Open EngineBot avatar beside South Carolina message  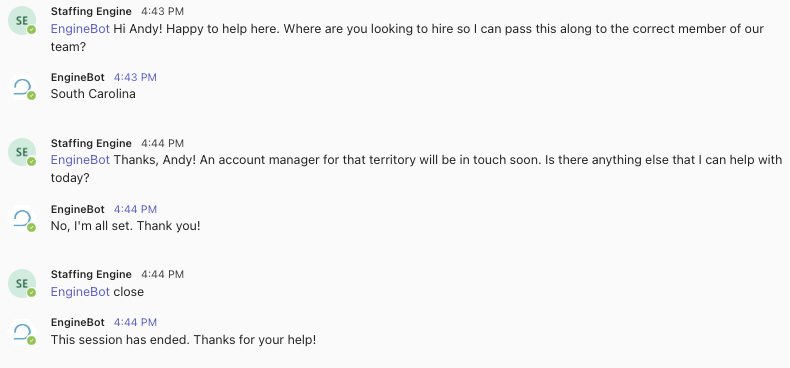tap(22, 87)
